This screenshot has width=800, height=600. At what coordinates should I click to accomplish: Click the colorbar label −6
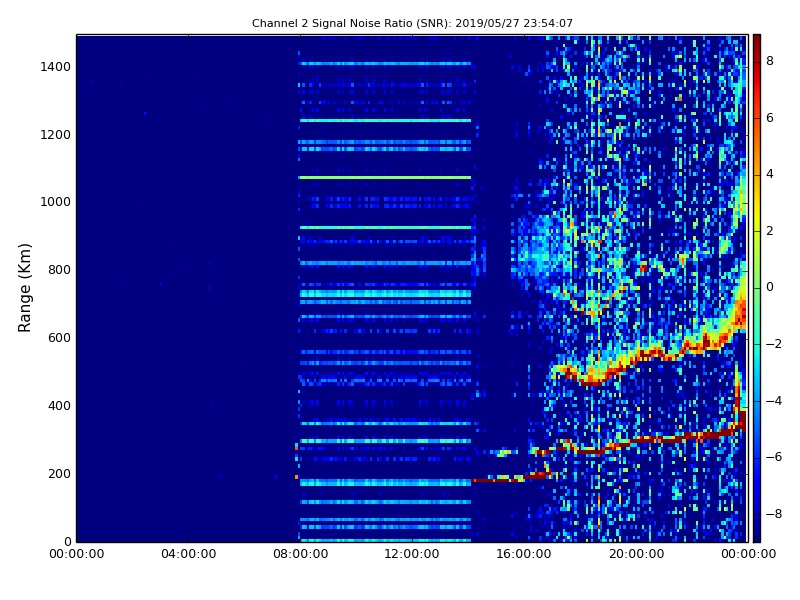click(x=773, y=457)
